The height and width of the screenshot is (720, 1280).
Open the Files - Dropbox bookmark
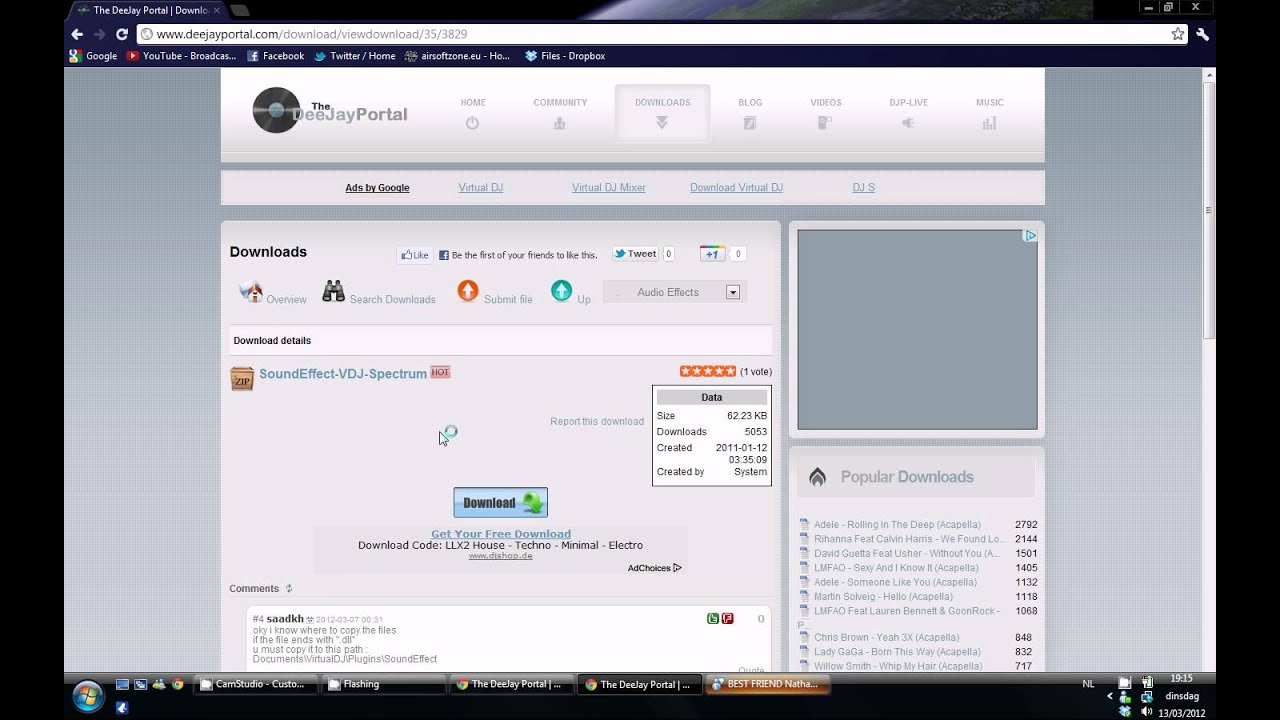pos(565,56)
